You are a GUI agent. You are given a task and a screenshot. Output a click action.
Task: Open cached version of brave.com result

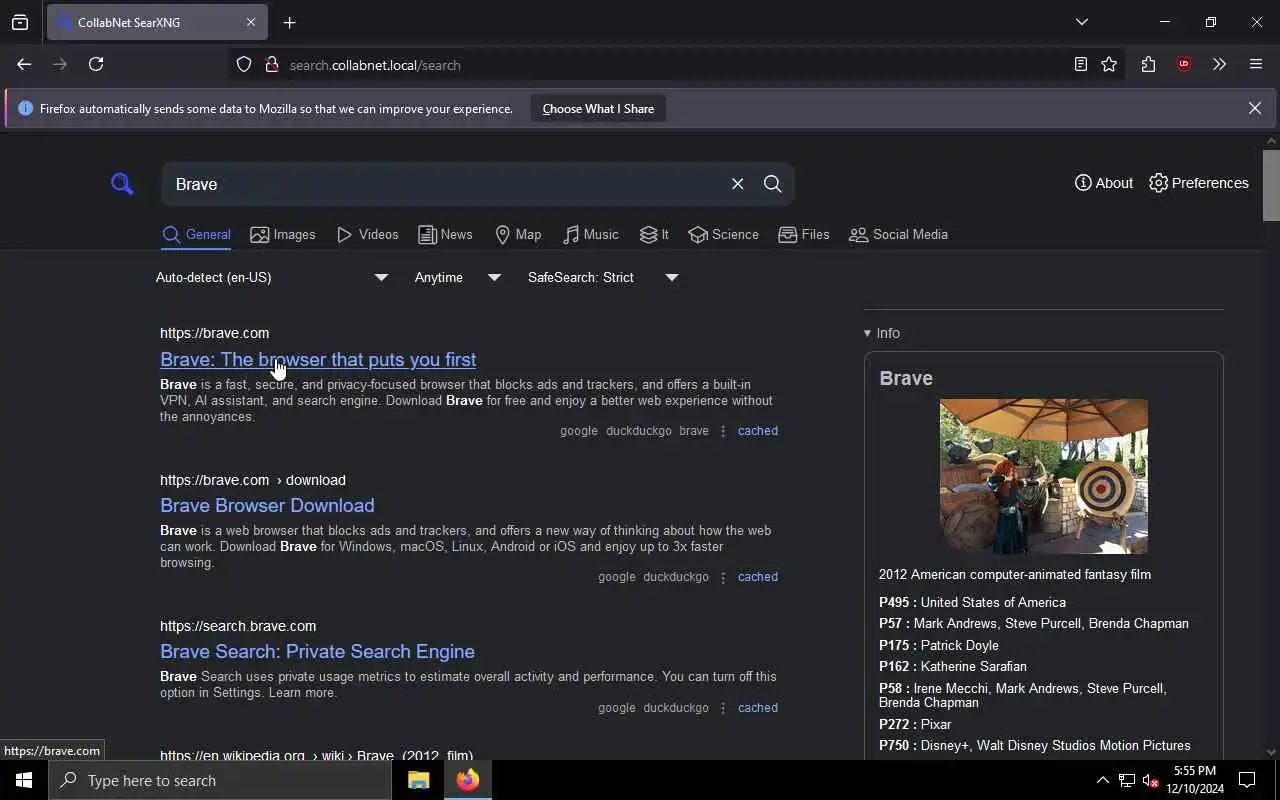point(758,431)
